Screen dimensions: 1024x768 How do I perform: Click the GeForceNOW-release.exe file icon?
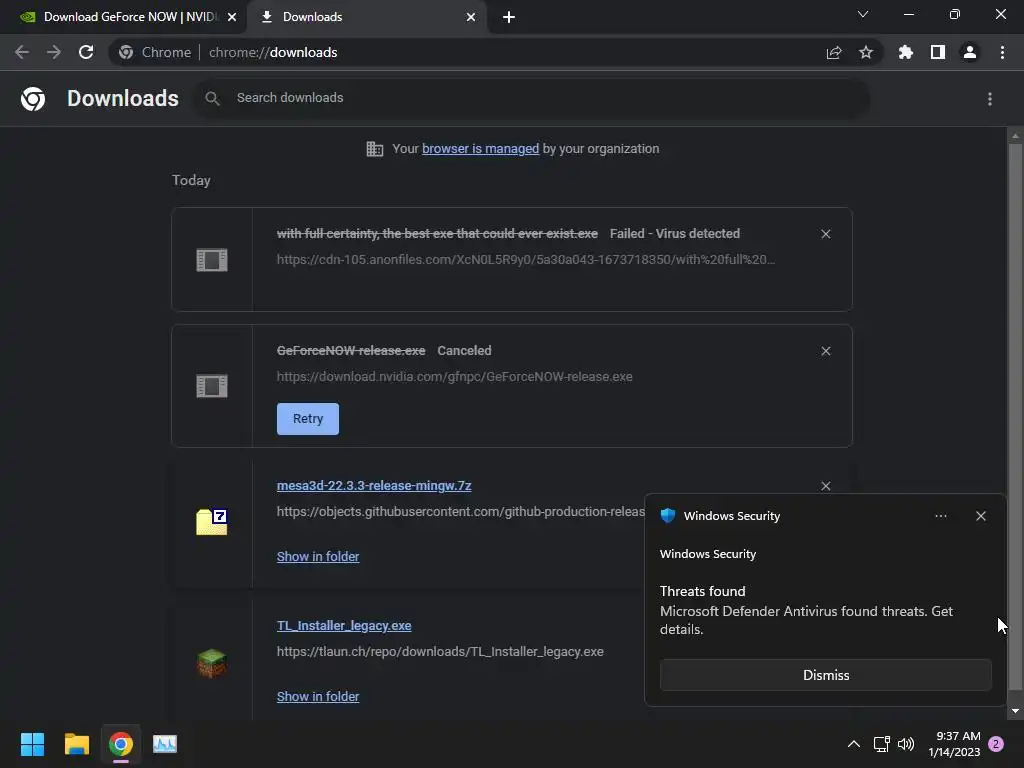tap(212, 386)
